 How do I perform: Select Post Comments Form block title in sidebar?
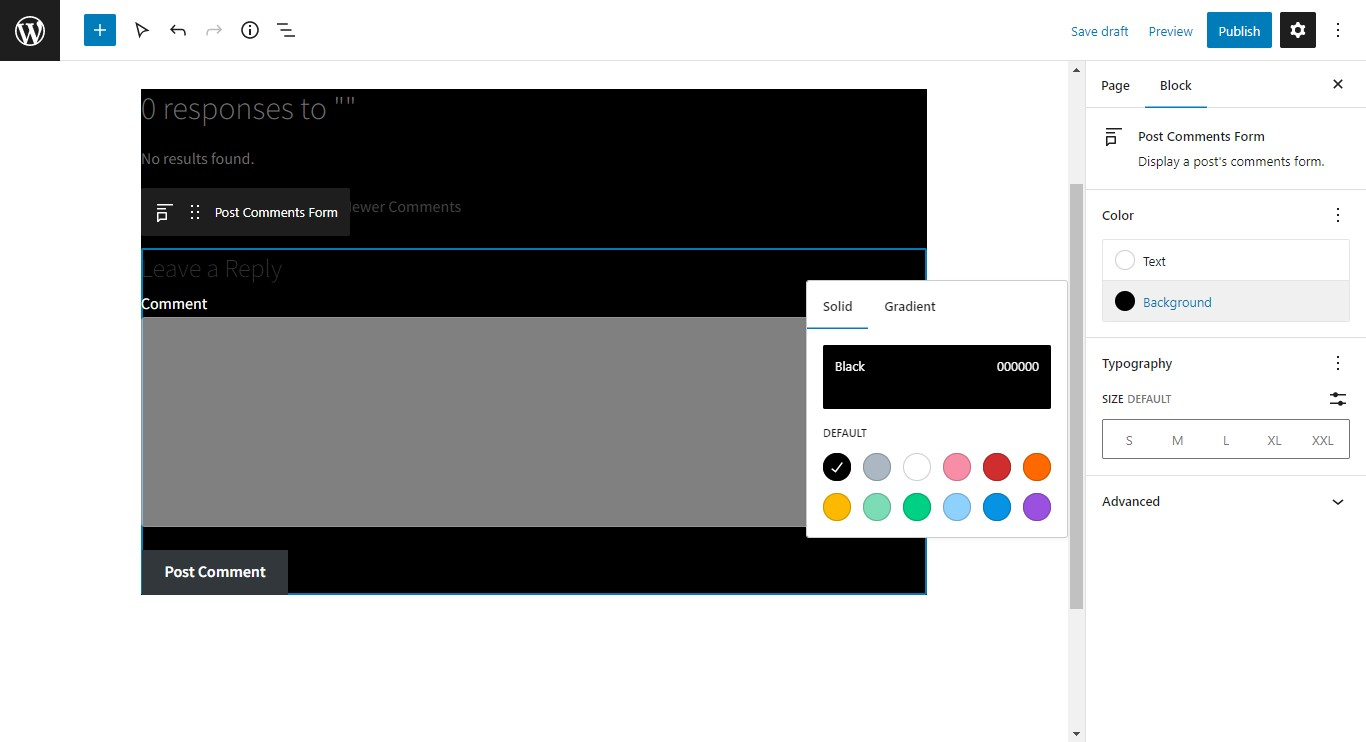coord(1201,136)
